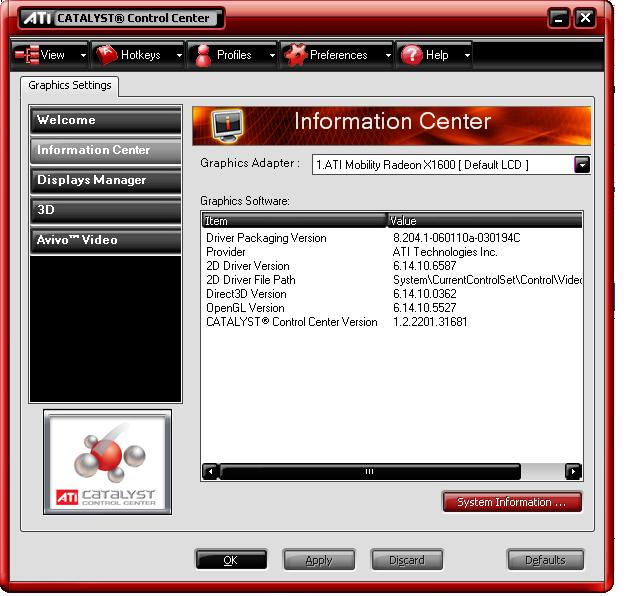Select the OpenGL Version row

tap(392, 308)
